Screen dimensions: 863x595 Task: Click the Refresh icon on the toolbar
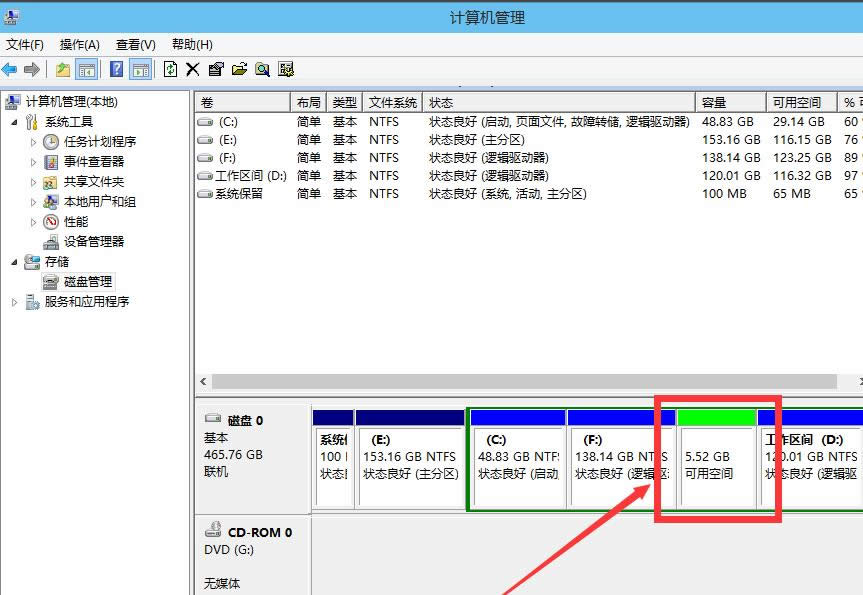click(170, 68)
